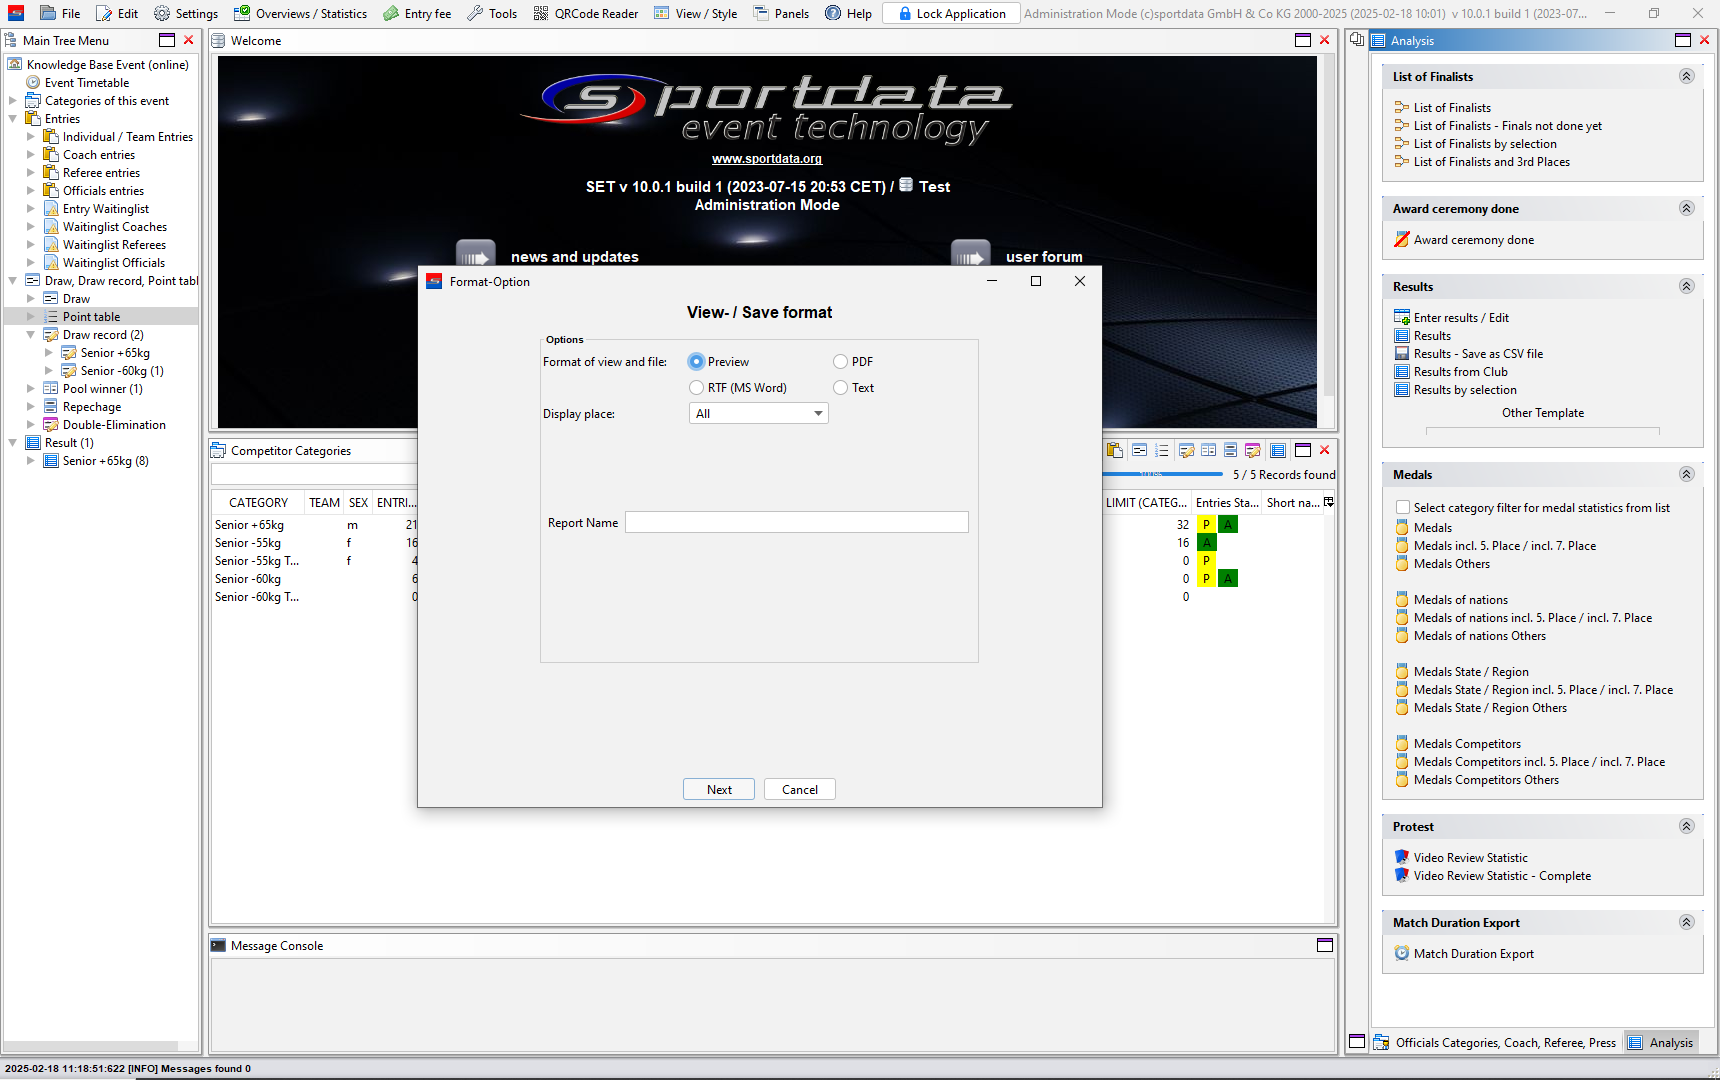The width and height of the screenshot is (1720, 1080).
Task: Click the two-column split view icon
Action: click(1208, 451)
